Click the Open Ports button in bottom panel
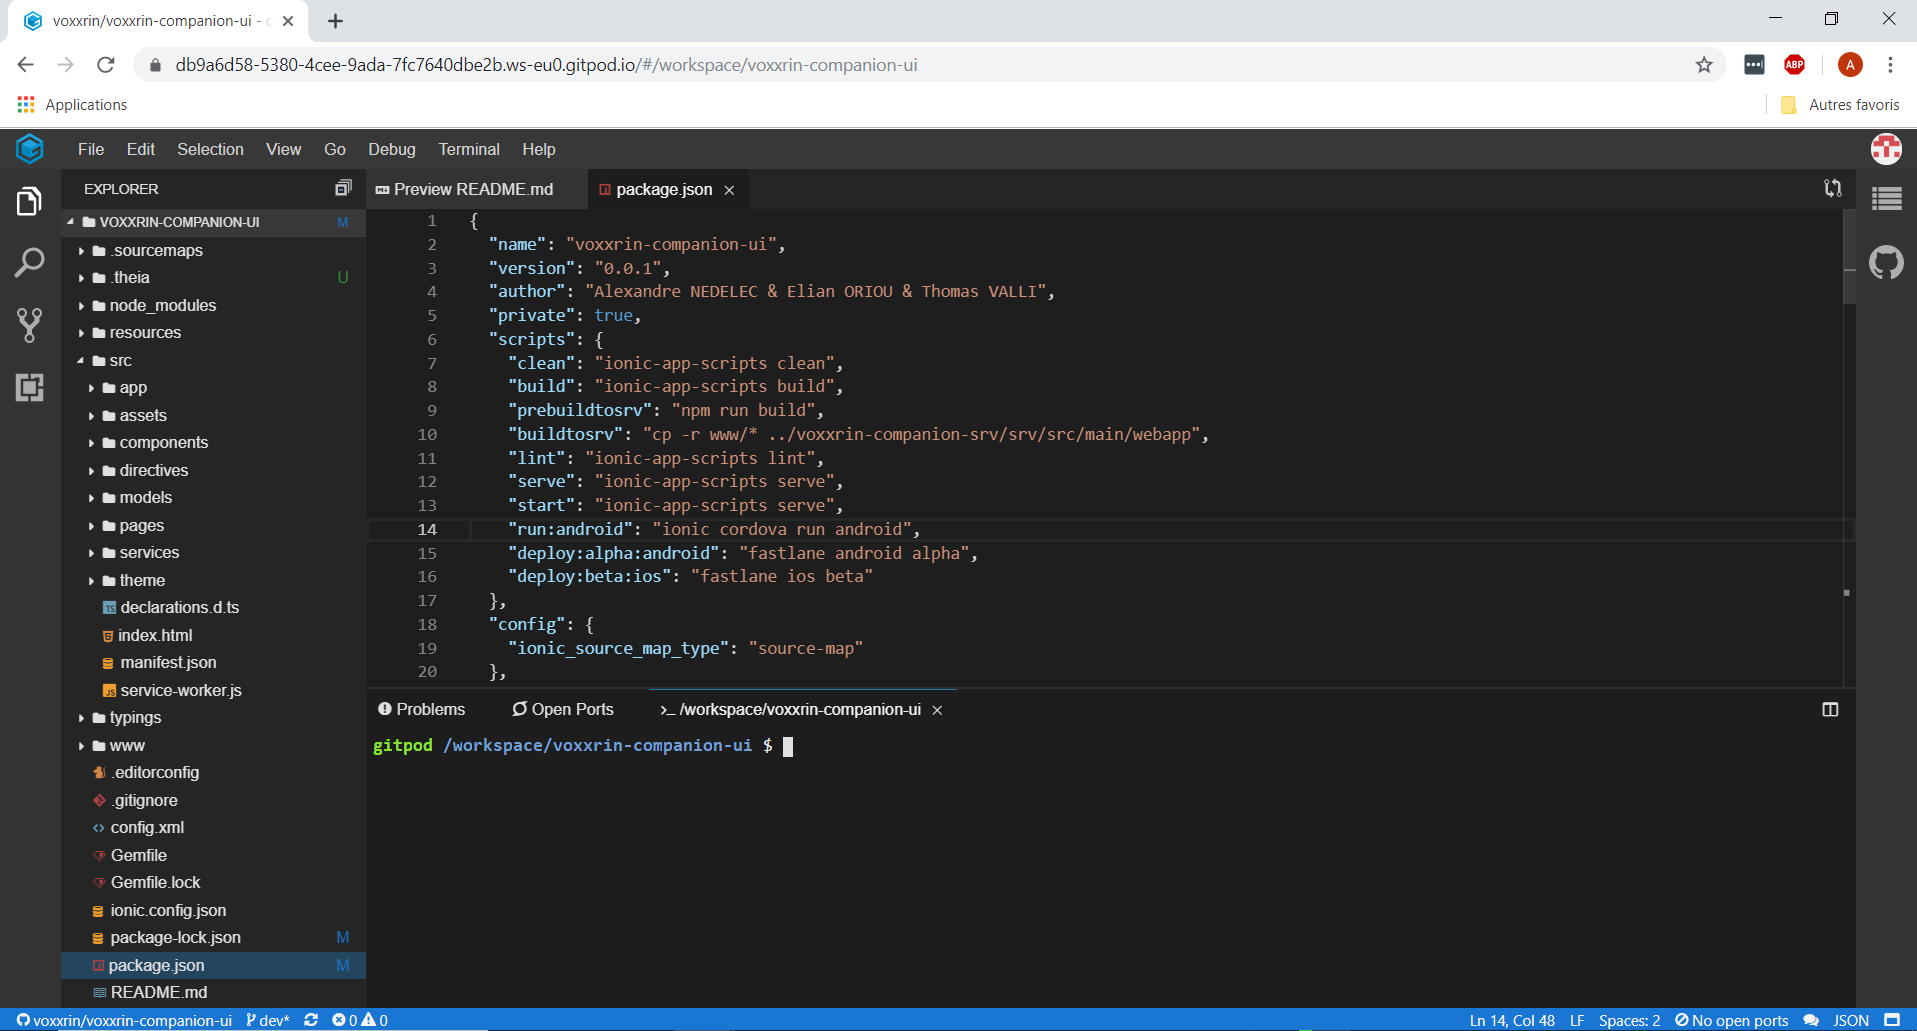Viewport: 1917px width, 1031px height. pos(562,709)
